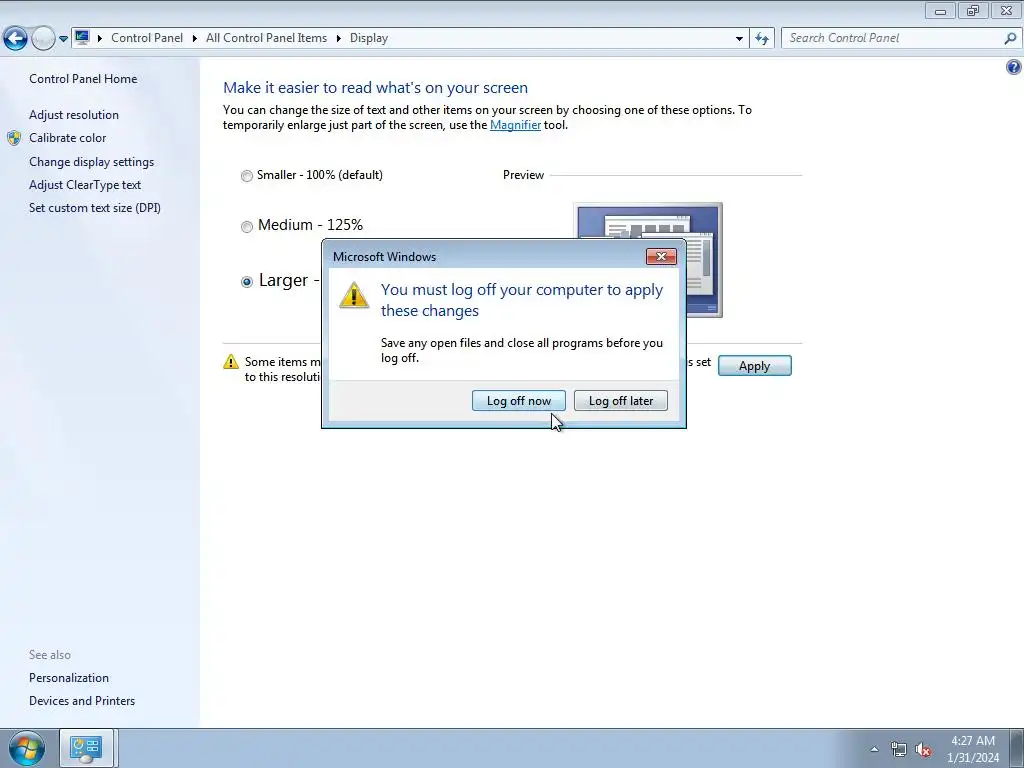The height and width of the screenshot is (768, 1024).
Task: Open Change display settings link
Action: click(x=91, y=162)
